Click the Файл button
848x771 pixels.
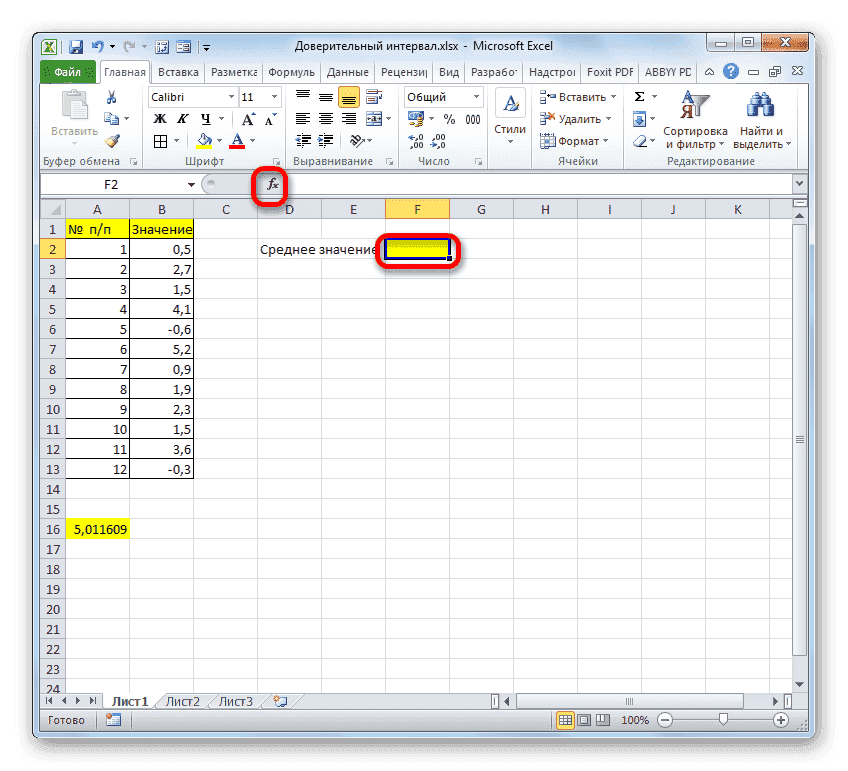(x=63, y=71)
